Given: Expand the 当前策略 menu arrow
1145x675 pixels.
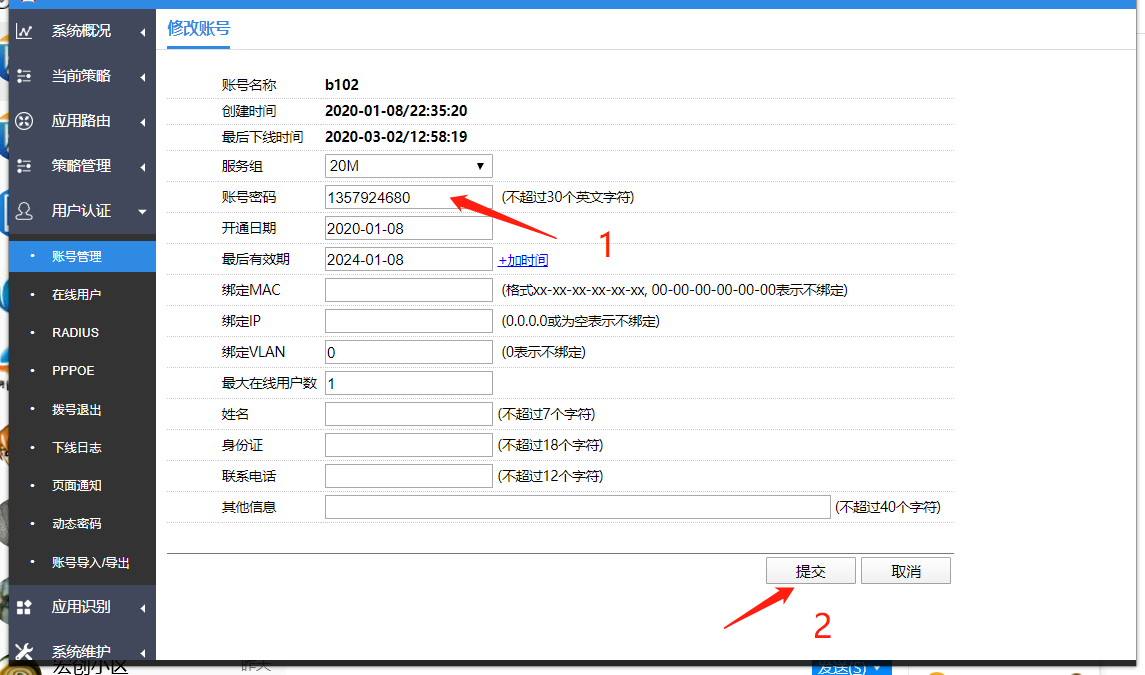Looking at the screenshot, I should (143, 77).
